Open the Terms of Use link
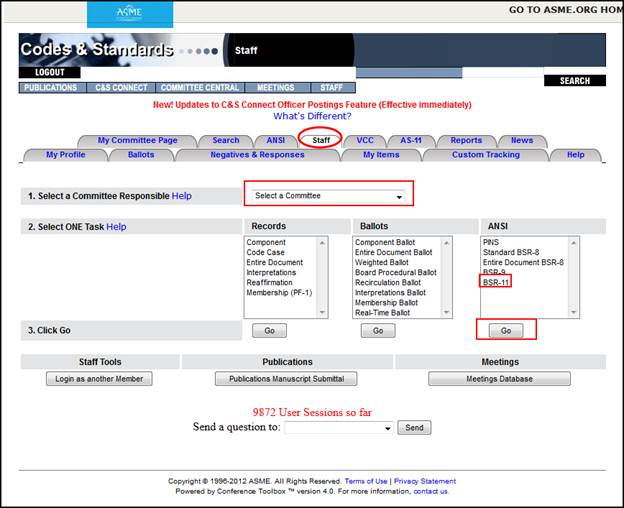Image resolution: width=624 pixels, height=508 pixels. coord(366,481)
